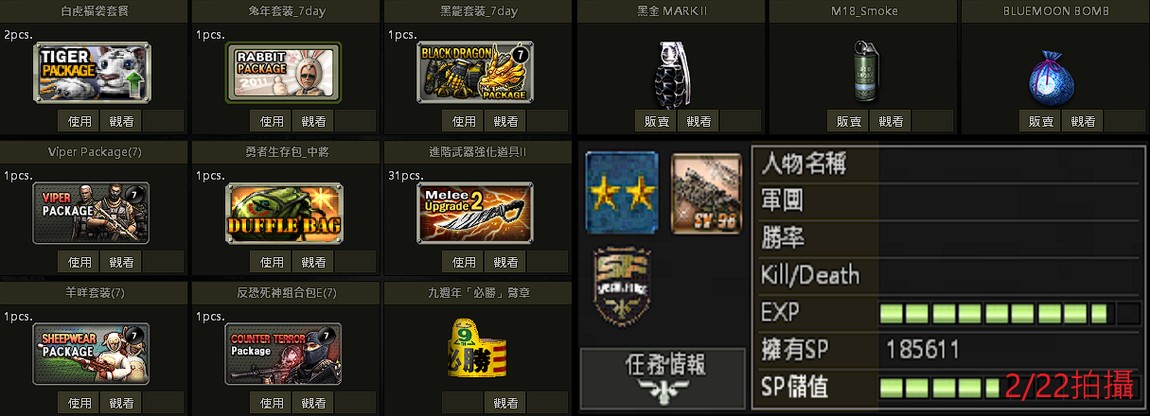Click the Duffle Bag item icon
This screenshot has height=416, width=1150.
tap(284, 213)
